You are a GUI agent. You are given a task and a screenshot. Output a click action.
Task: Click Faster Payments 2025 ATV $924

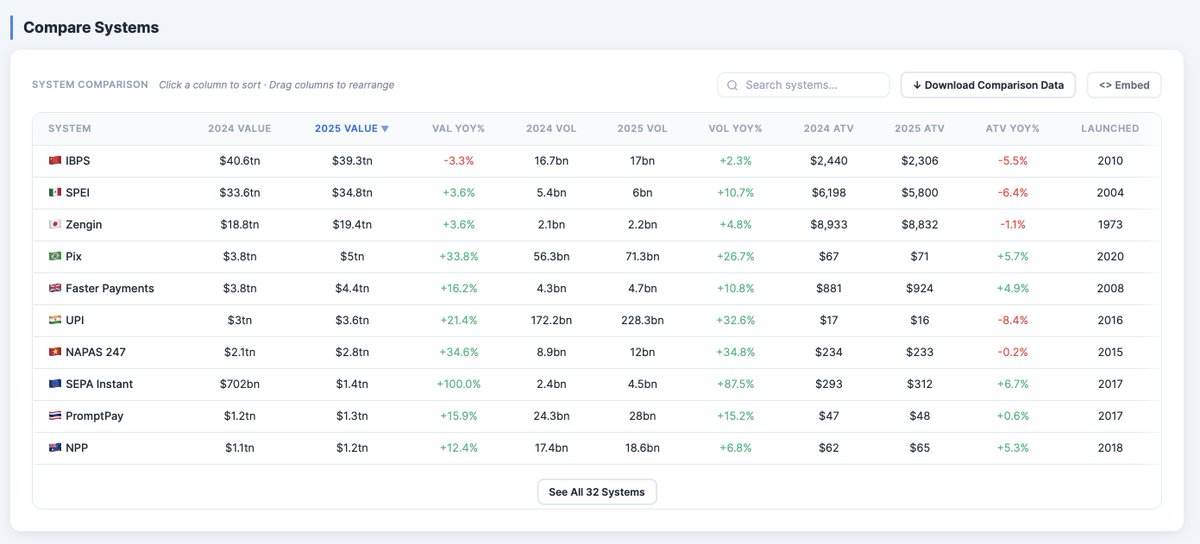coord(919,289)
